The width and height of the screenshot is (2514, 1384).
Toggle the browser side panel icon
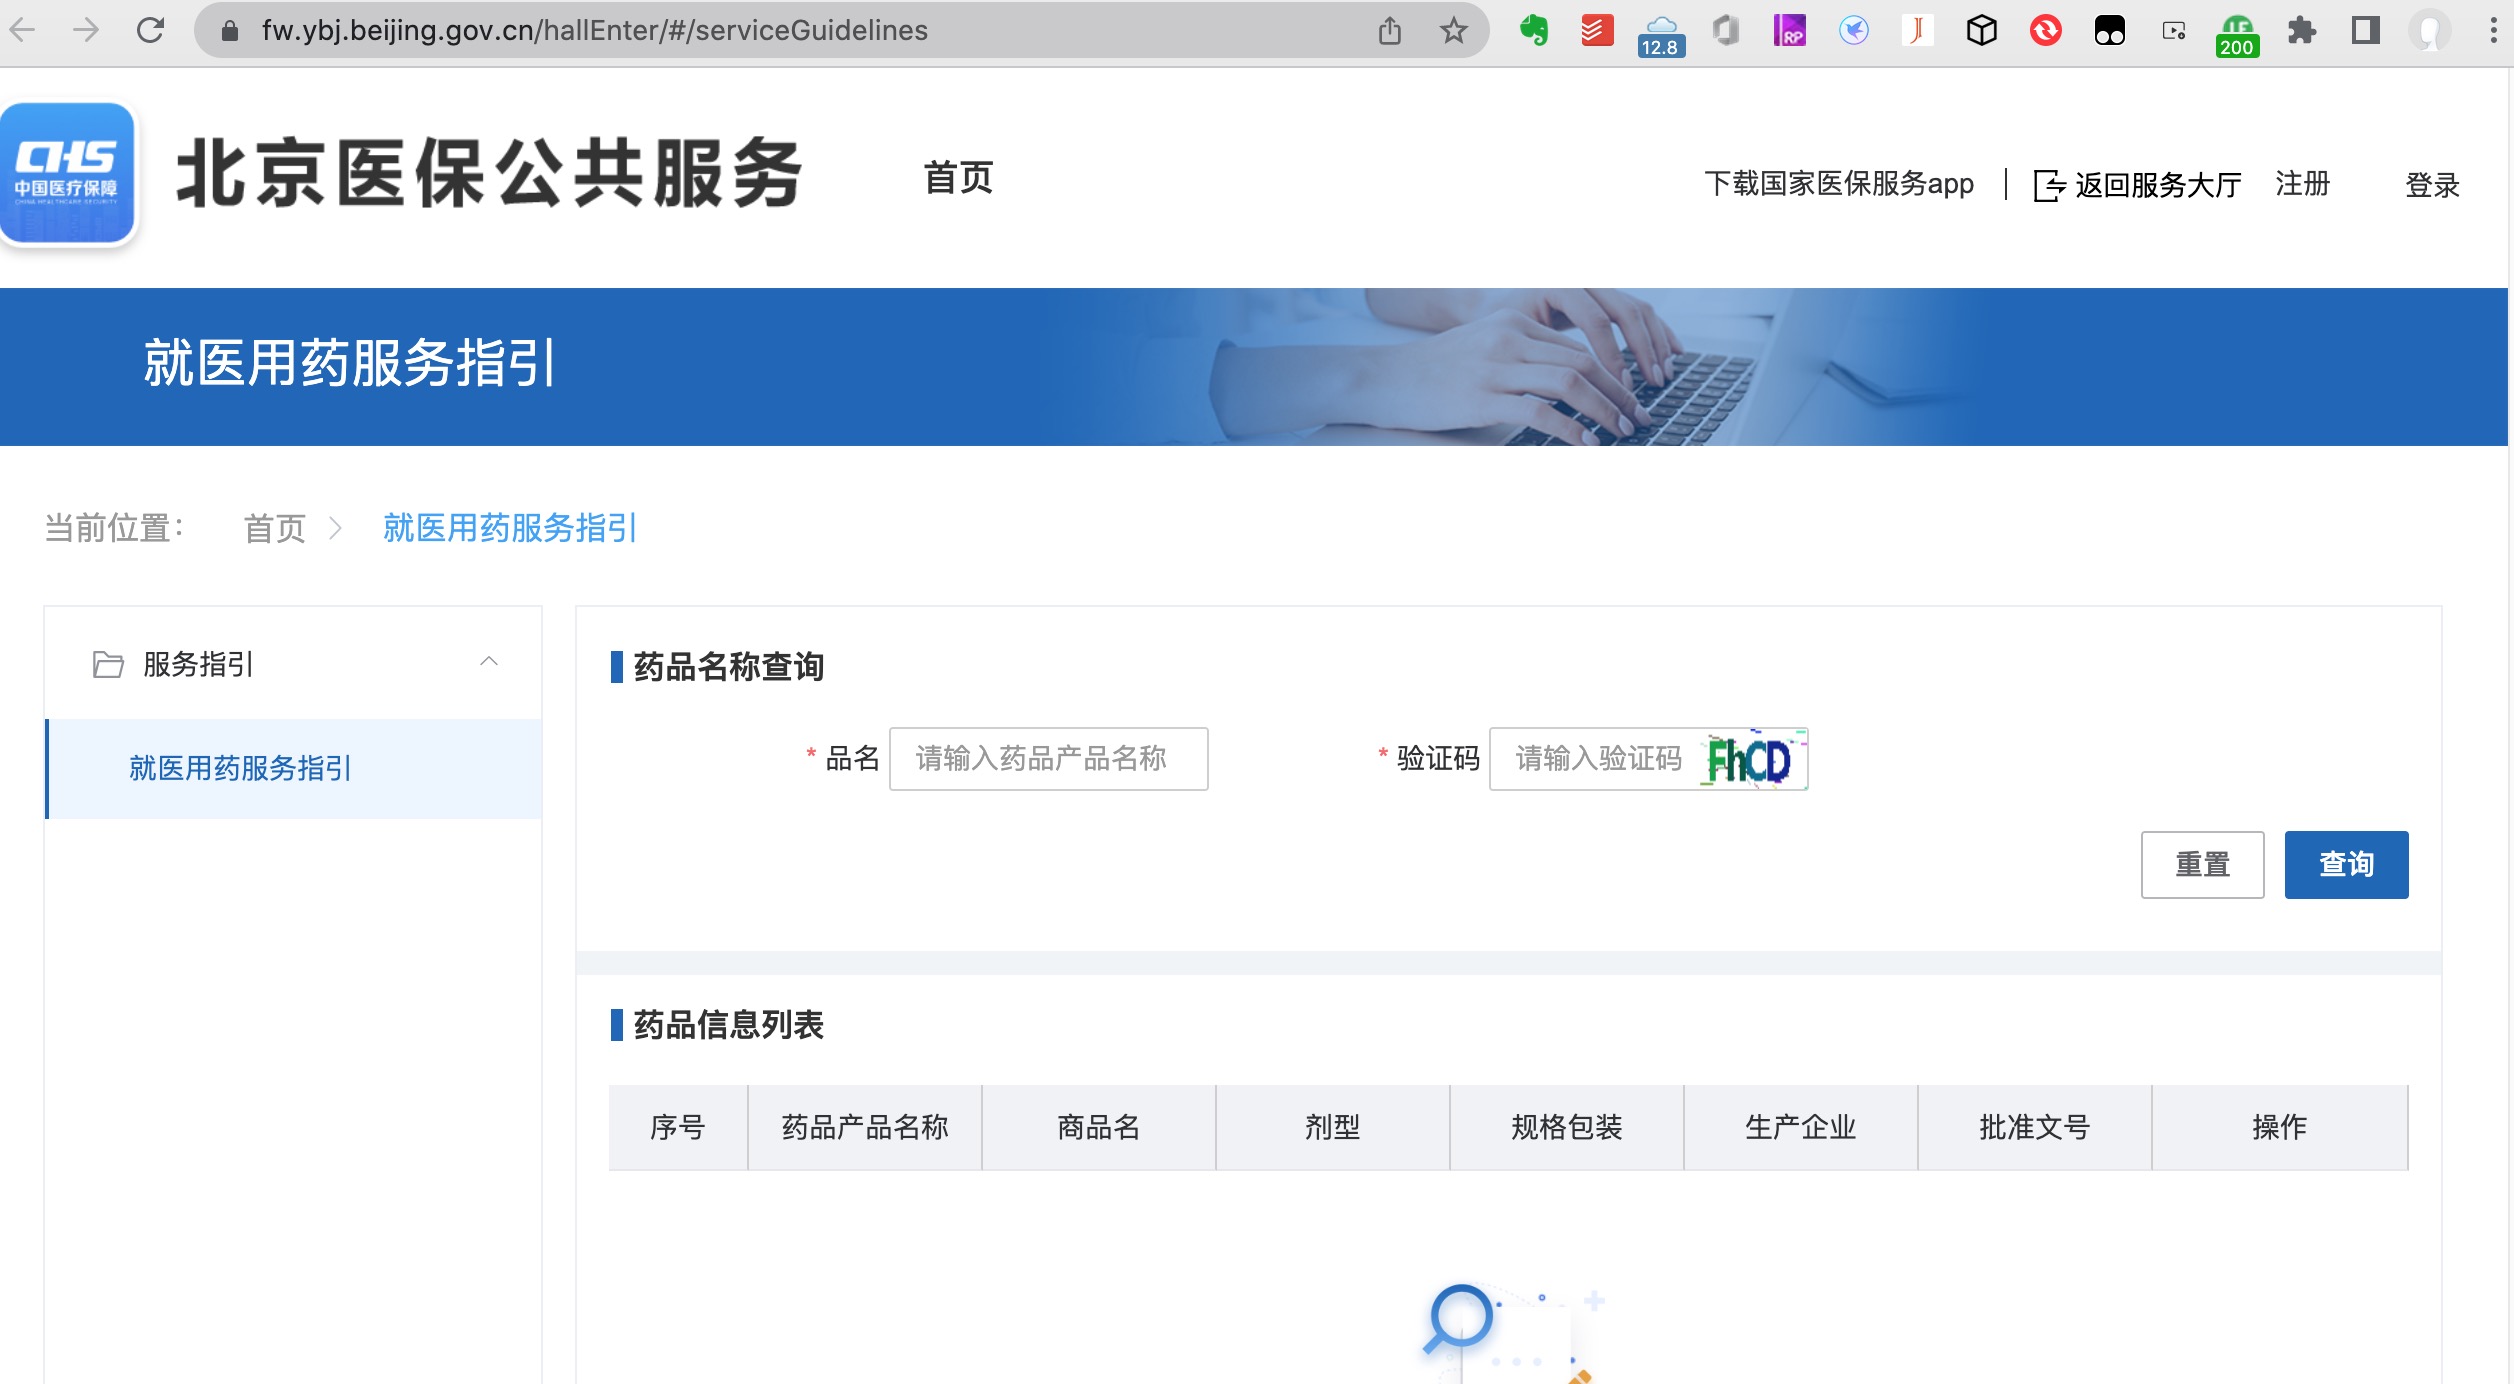[x=2365, y=30]
